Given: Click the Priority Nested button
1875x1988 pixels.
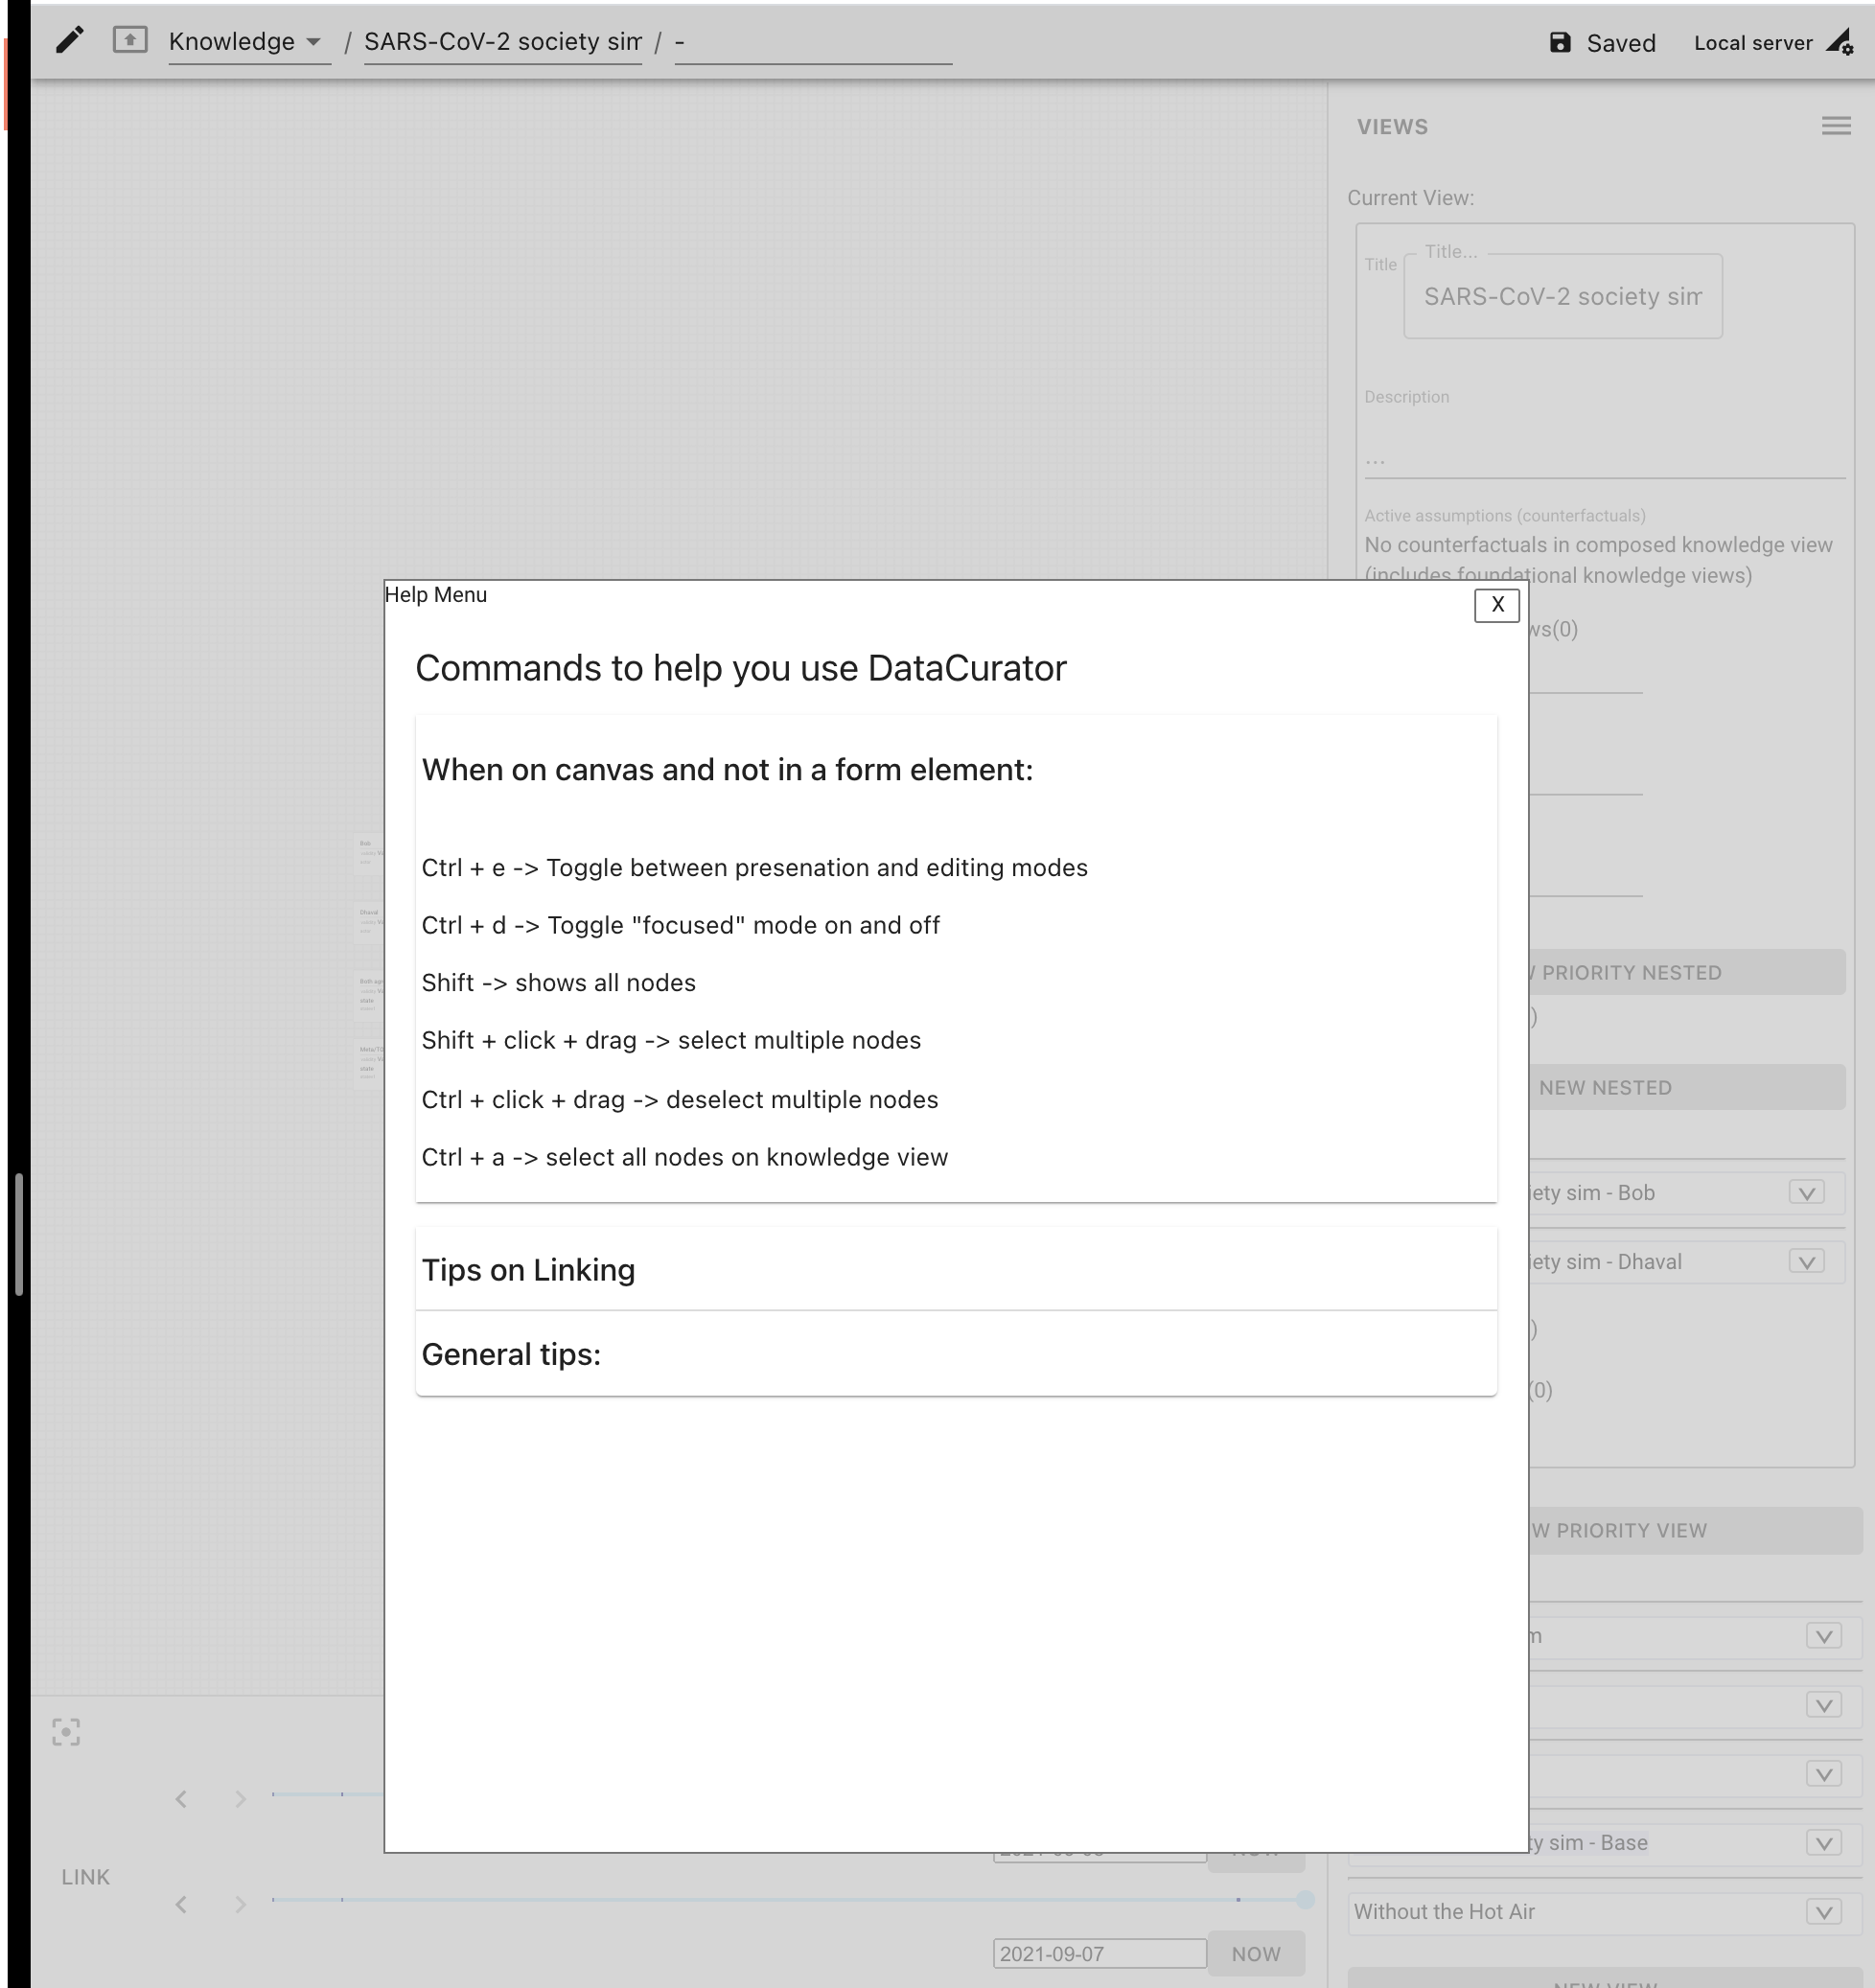Looking at the screenshot, I should tap(1686, 972).
